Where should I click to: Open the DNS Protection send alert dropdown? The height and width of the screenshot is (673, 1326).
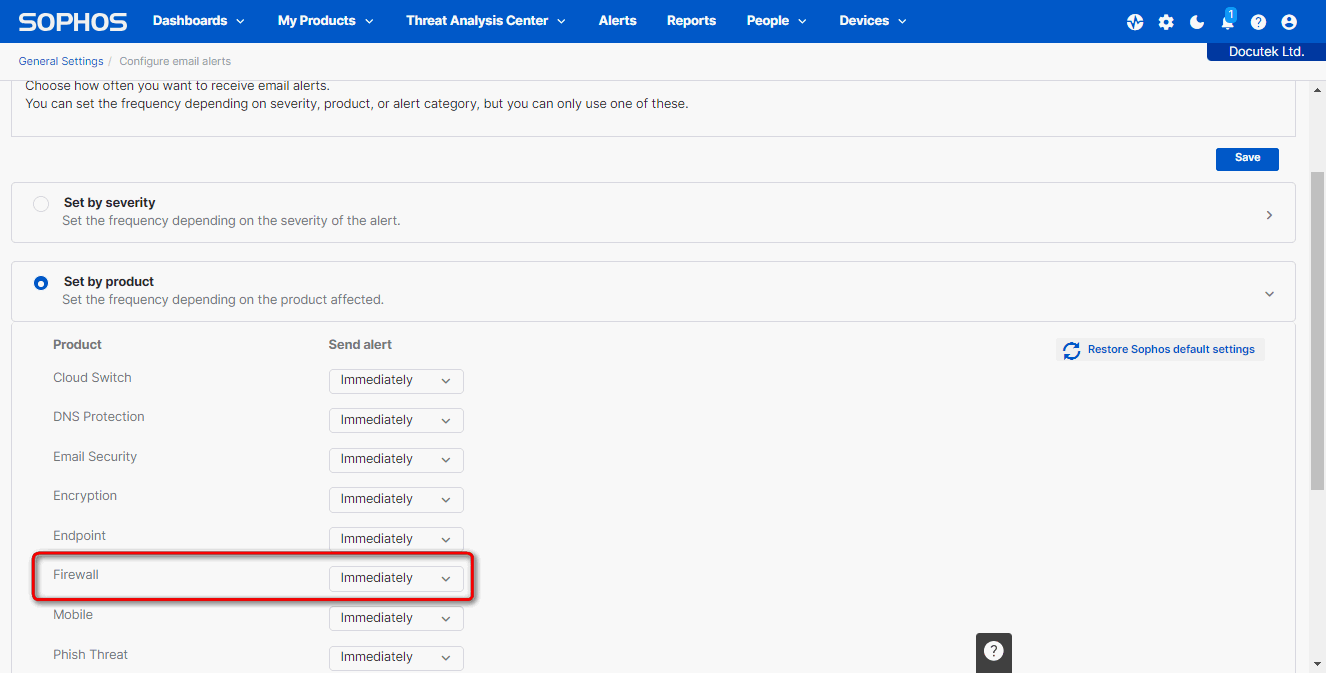tap(396, 420)
